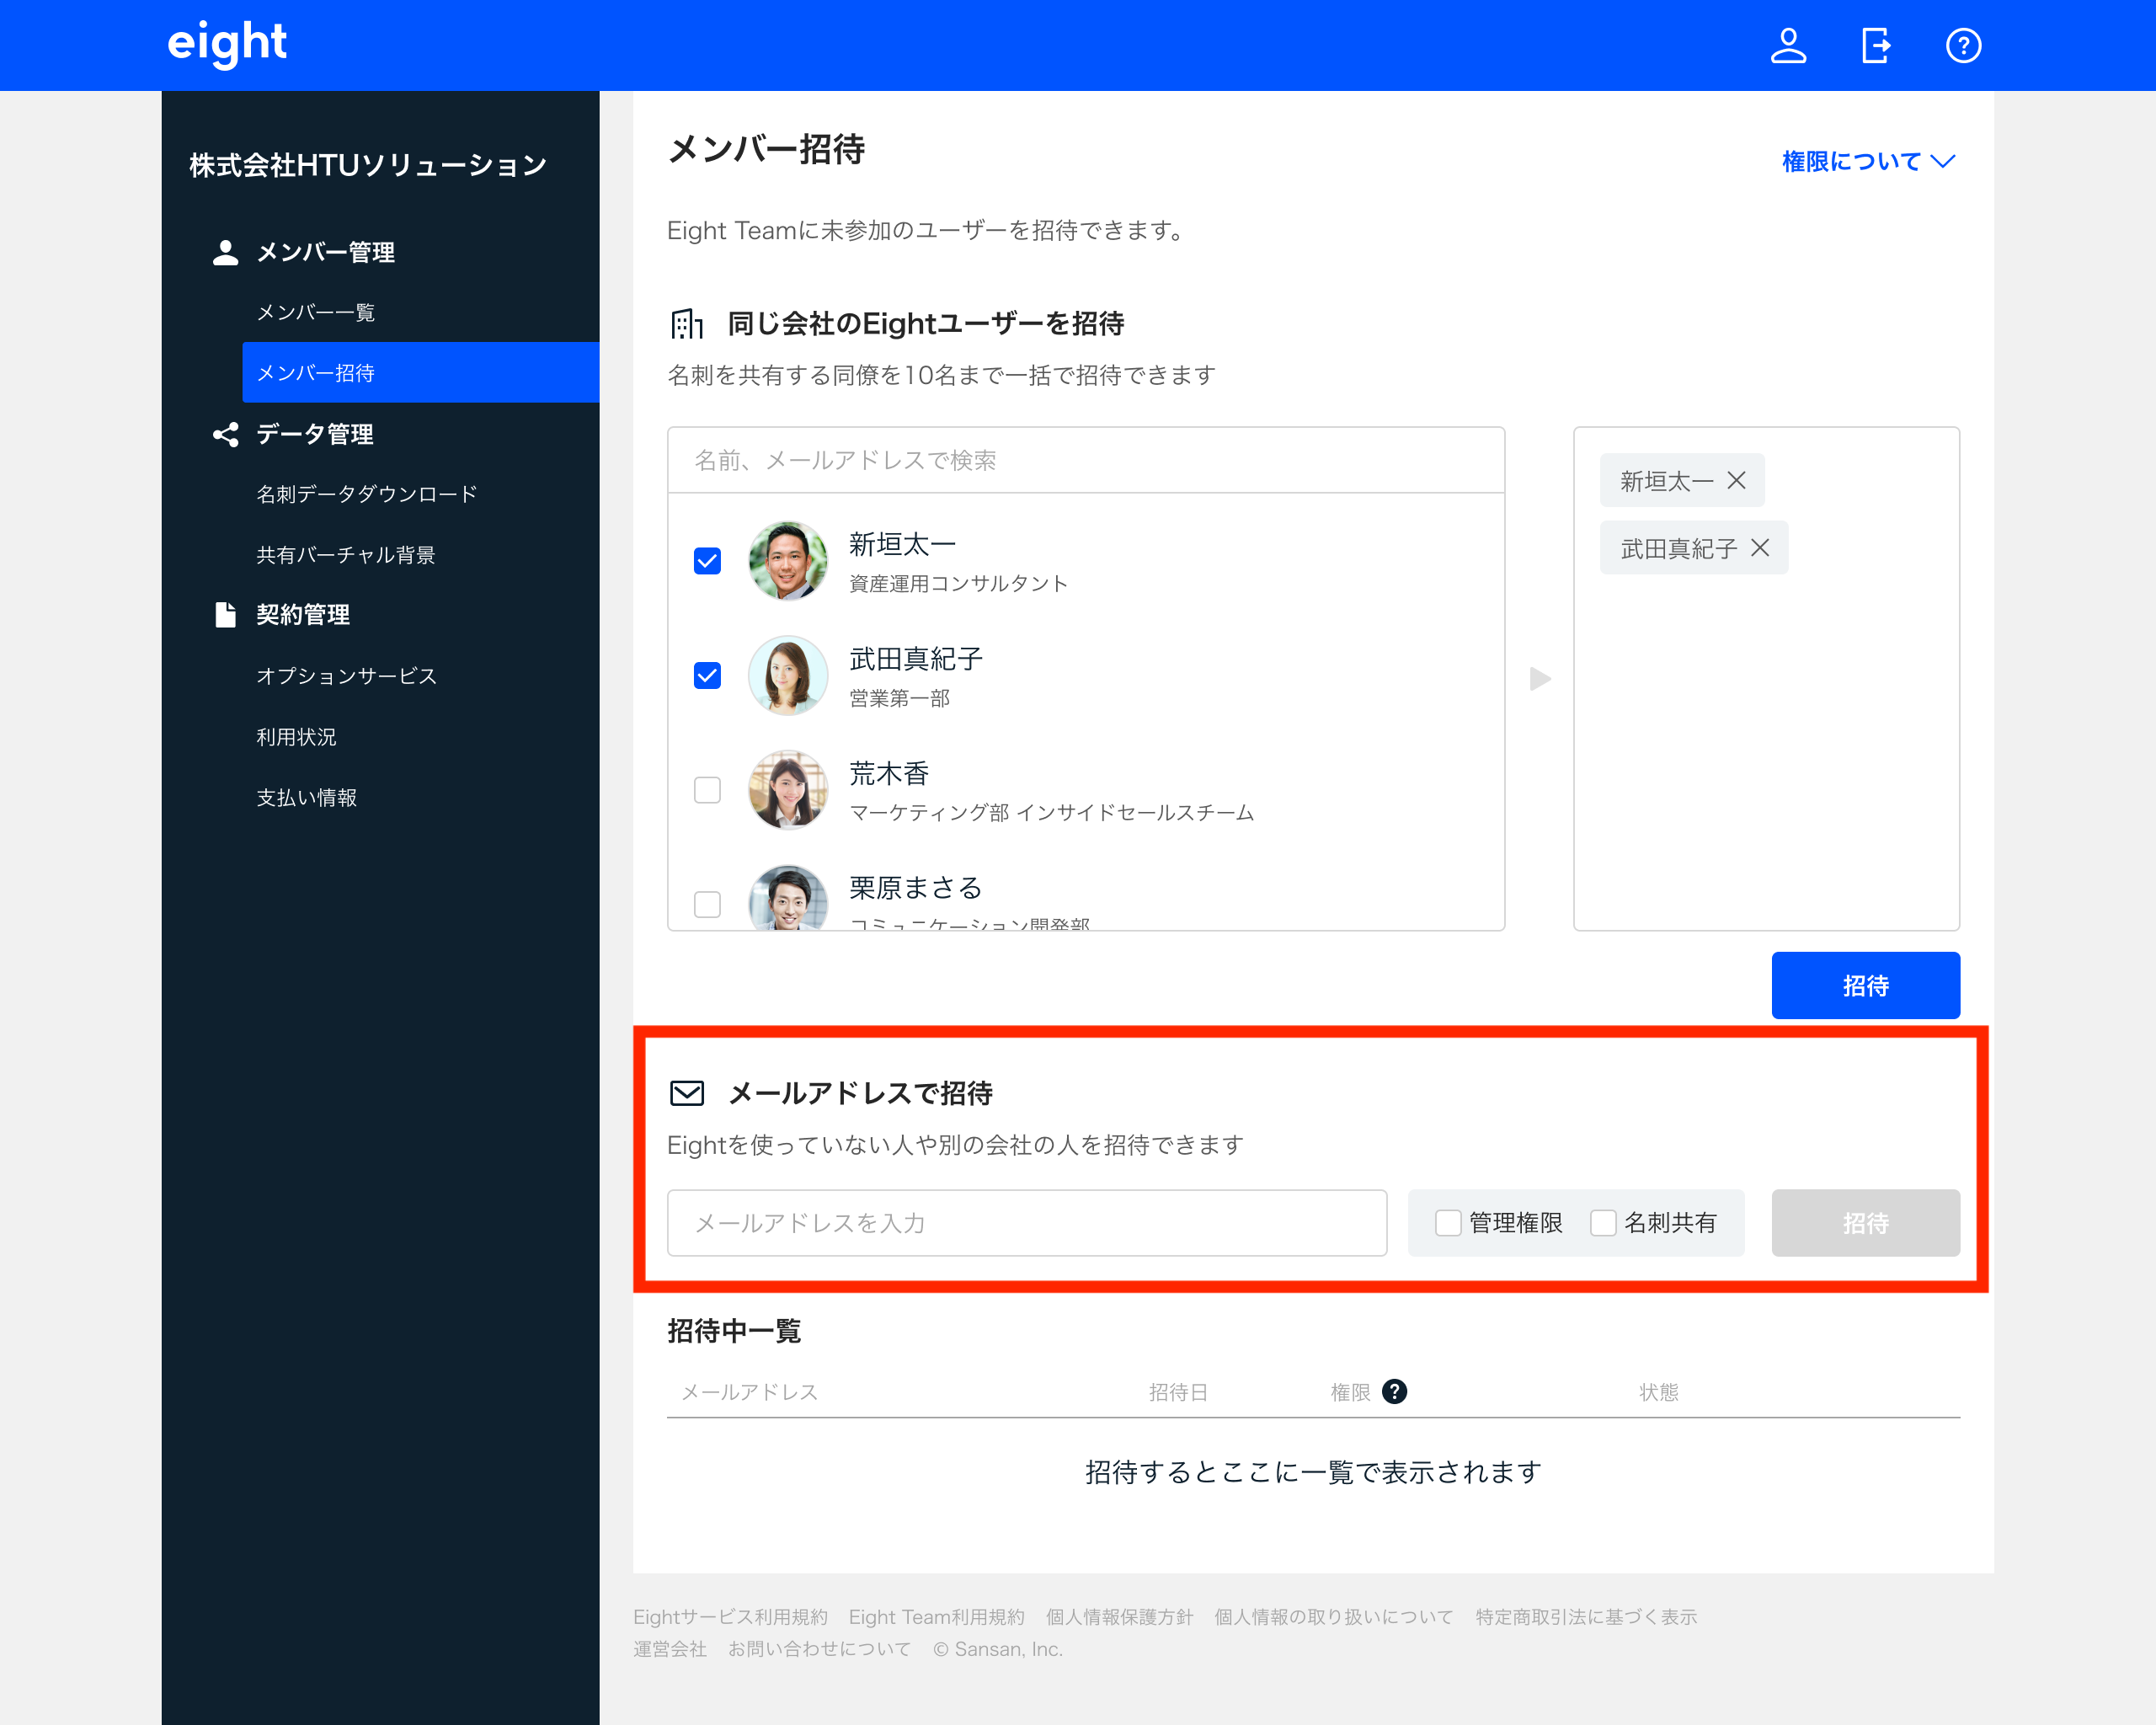The image size is (2156, 1725).
Task: Open Eight Team利用規約 footer link
Action: tap(936, 1616)
